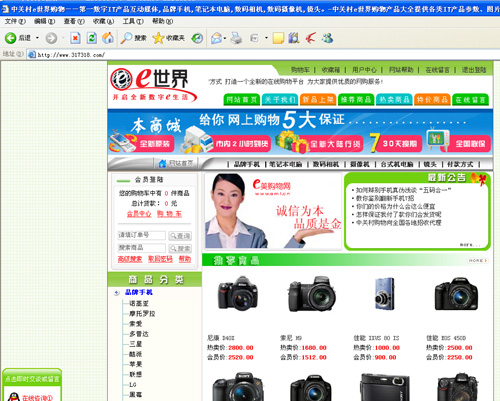
Task: Open the 工具(T) menu
Action: (133, 21)
